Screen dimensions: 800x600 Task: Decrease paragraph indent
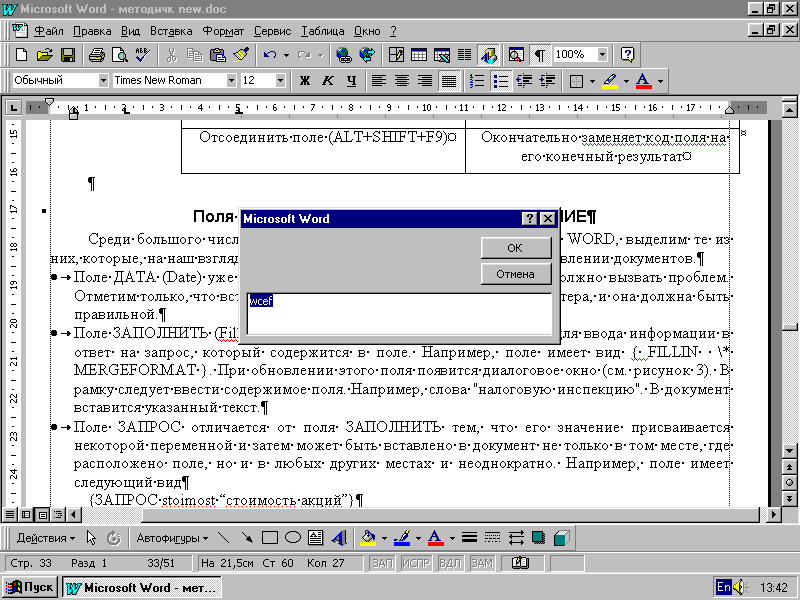(x=524, y=81)
